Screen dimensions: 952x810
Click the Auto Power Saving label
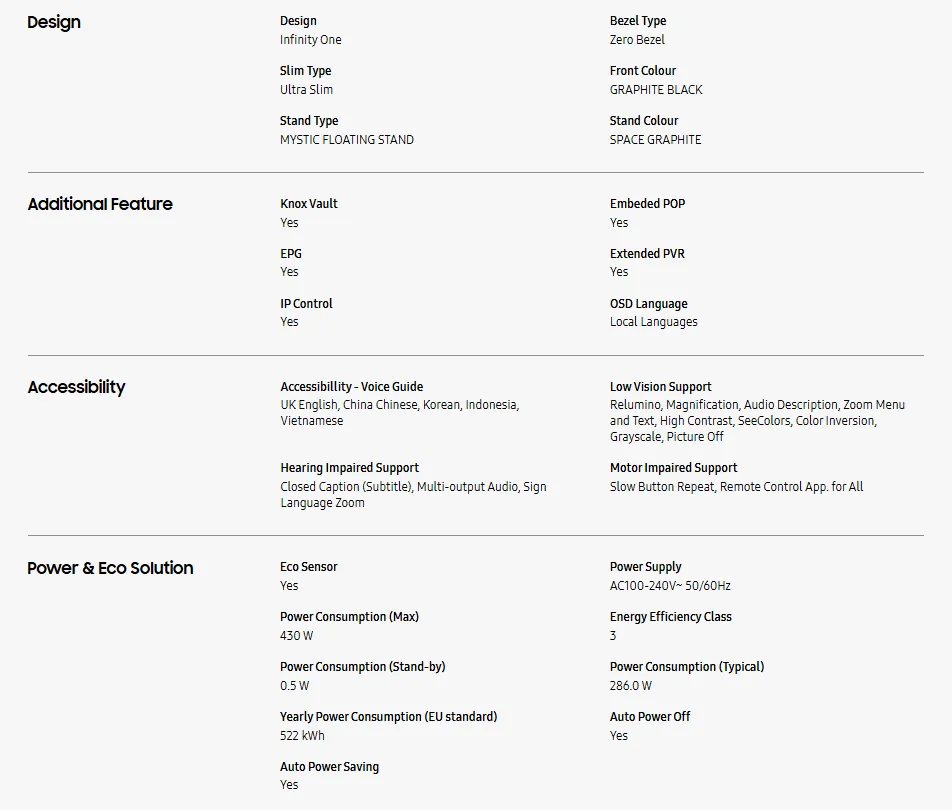[x=330, y=767]
